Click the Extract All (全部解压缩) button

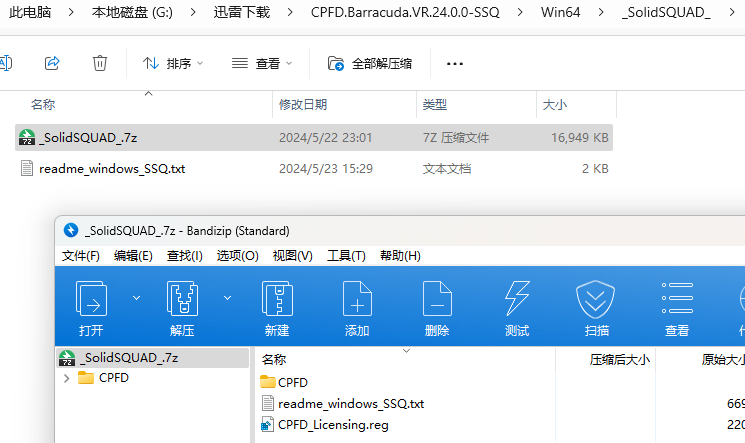[x=370, y=63]
